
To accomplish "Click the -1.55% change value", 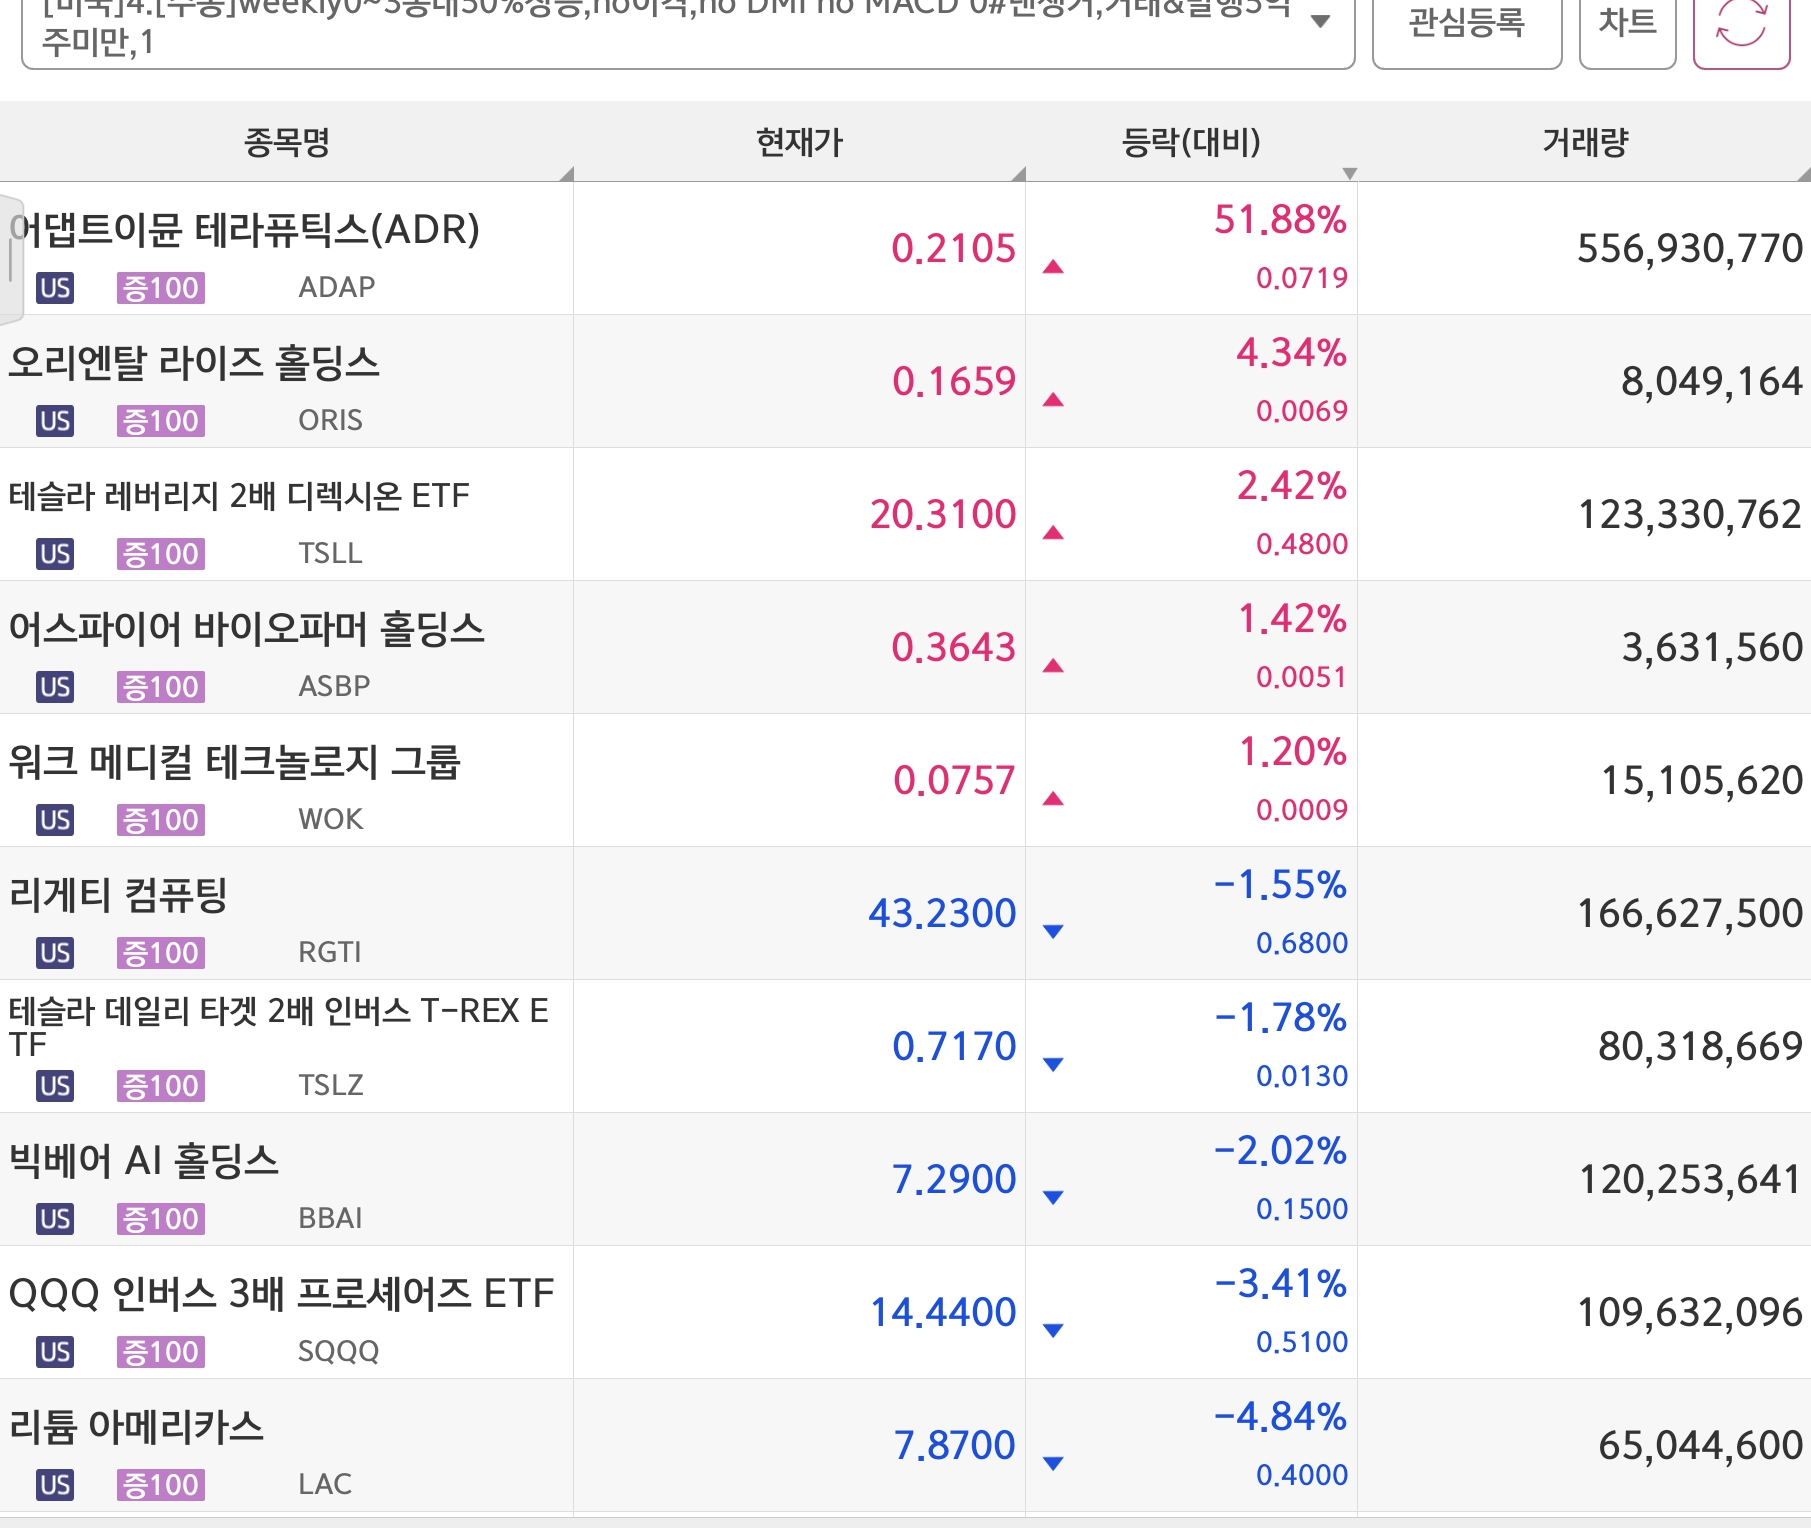I will tap(1280, 885).
